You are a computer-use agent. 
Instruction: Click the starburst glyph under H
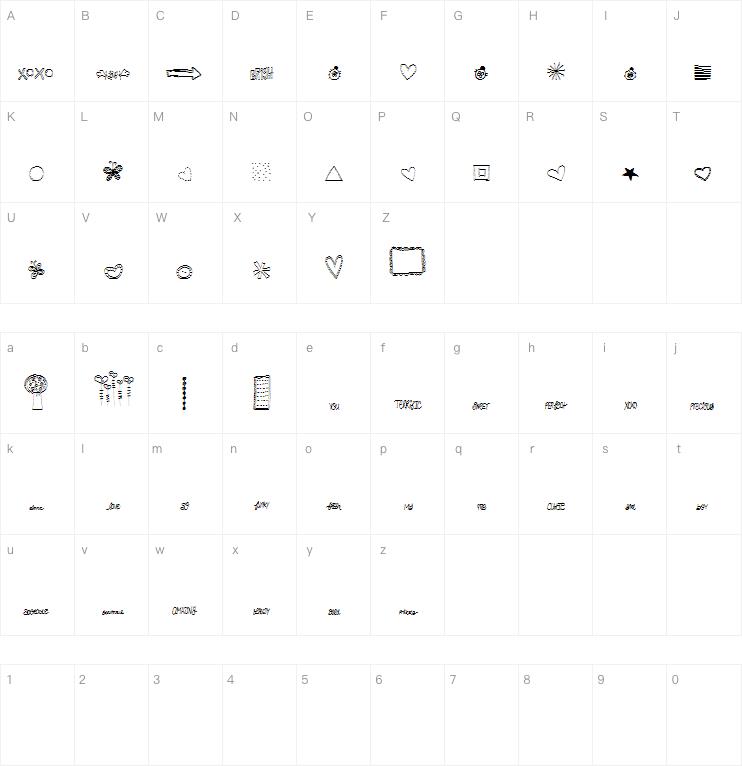(556, 72)
